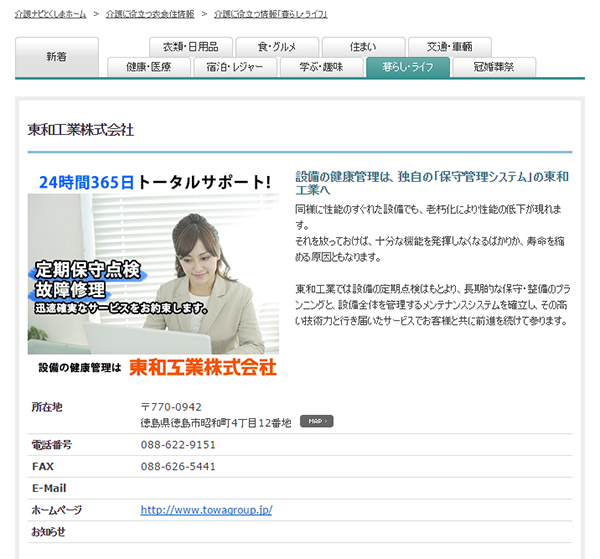Screen dimensions: 600x559
Task: Open the MAP button beside the address
Action: point(316,421)
